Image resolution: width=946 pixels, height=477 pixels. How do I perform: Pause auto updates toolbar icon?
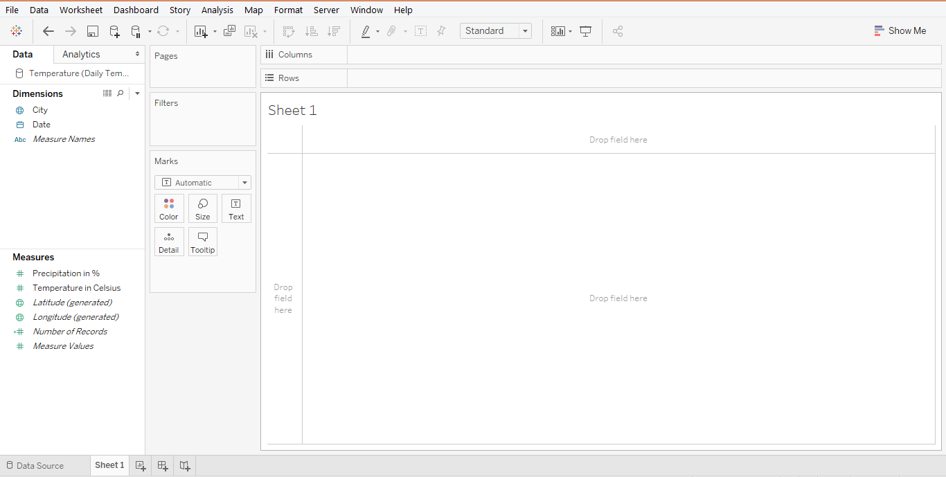[136, 31]
